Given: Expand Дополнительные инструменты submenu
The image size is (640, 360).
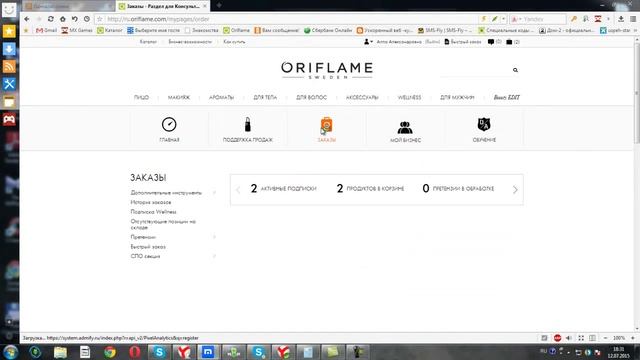Looking at the screenshot, I should 214,193.
